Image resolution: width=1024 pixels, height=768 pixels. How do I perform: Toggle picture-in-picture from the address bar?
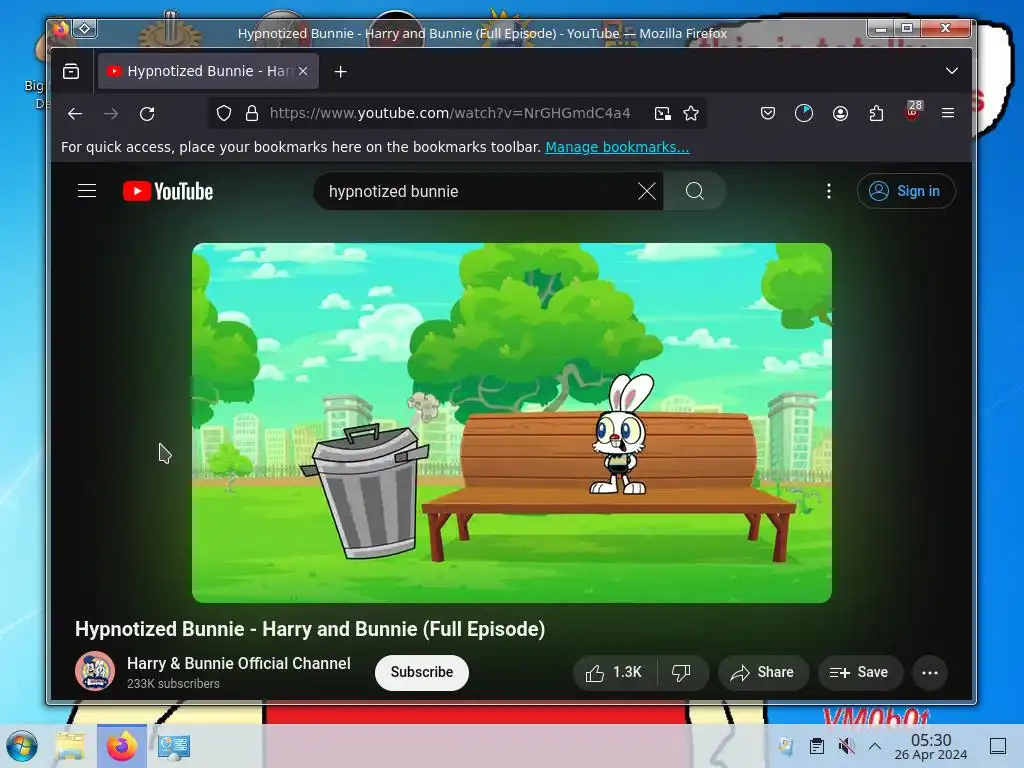coord(662,114)
